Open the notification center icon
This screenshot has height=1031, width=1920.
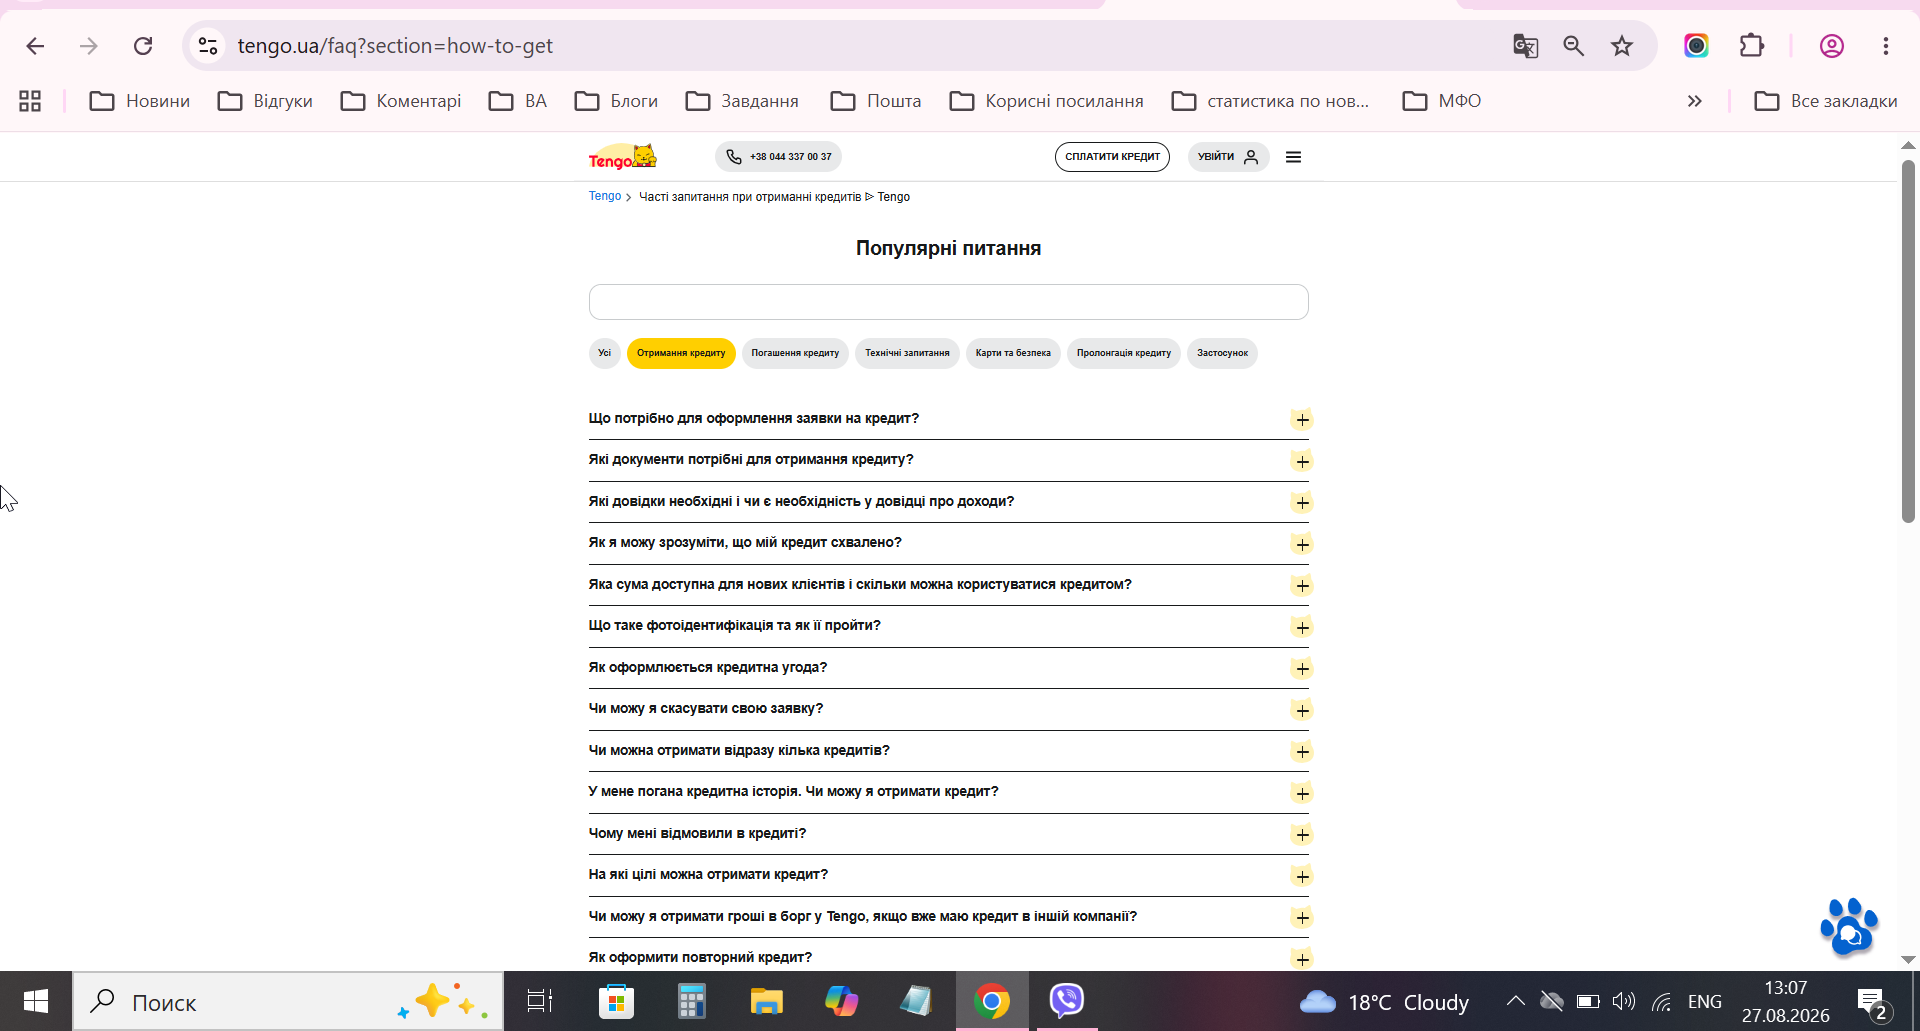(x=1872, y=1003)
